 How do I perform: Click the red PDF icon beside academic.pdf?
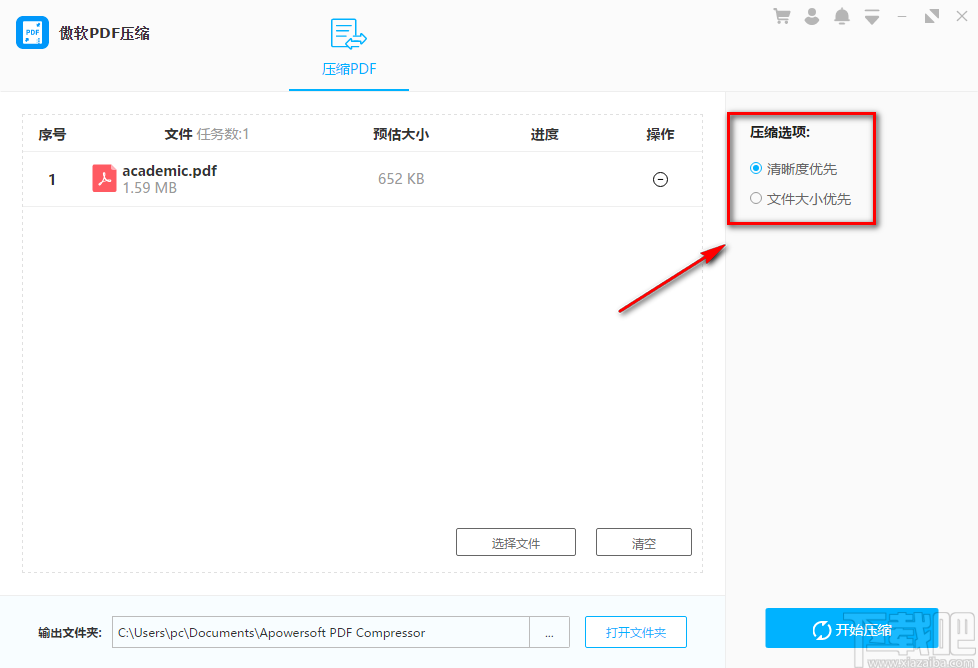click(104, 179)
